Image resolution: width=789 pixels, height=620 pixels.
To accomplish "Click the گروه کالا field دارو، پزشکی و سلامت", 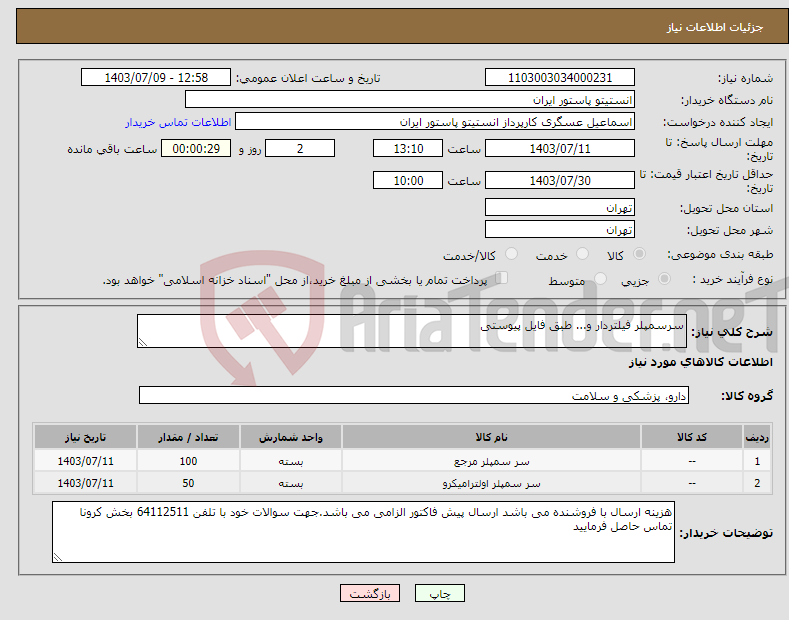I will [x=414, y=396].
